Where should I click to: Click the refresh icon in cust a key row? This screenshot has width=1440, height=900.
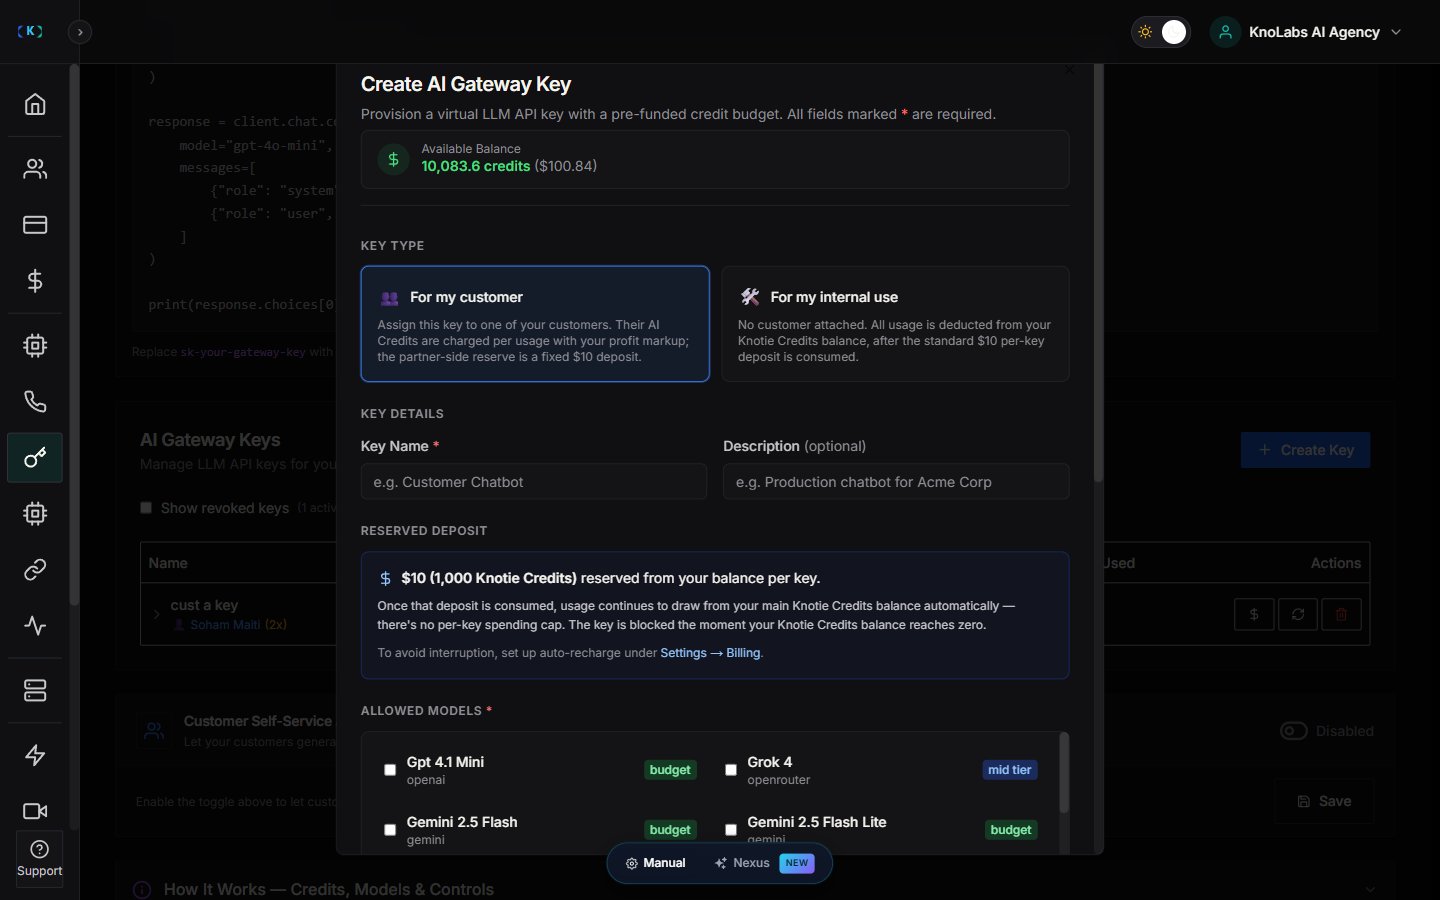click(1298, 614)
